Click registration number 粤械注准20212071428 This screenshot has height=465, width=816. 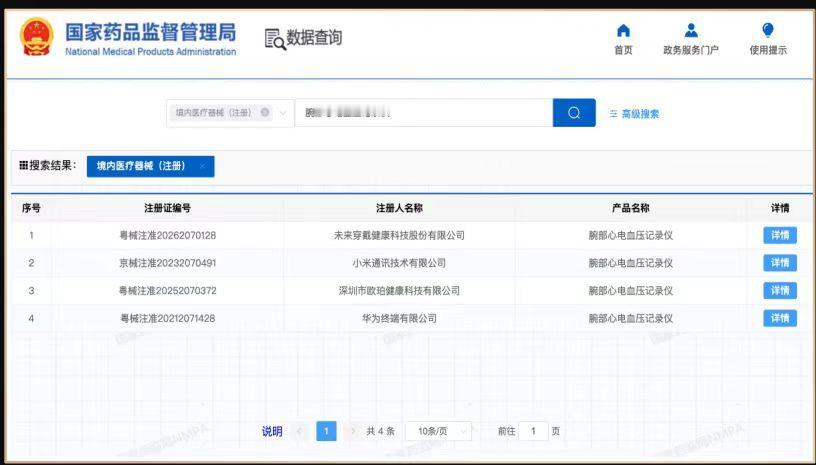tap(168, 318)
